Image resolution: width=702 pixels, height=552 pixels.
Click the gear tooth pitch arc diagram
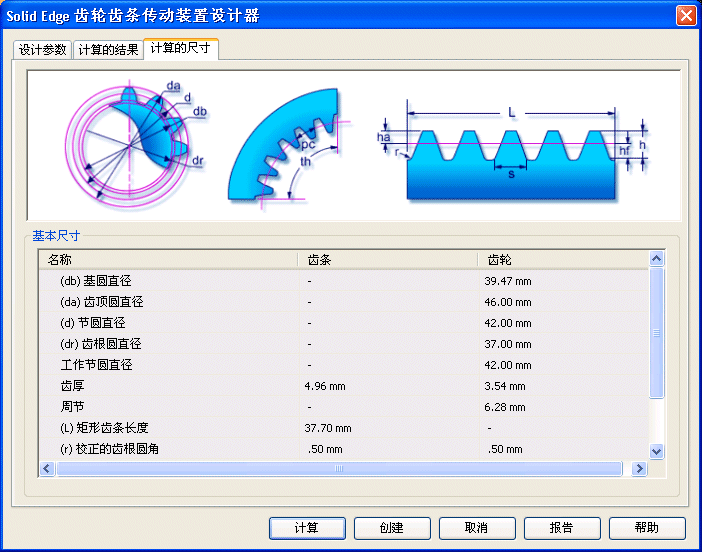(x=285, y=150)
